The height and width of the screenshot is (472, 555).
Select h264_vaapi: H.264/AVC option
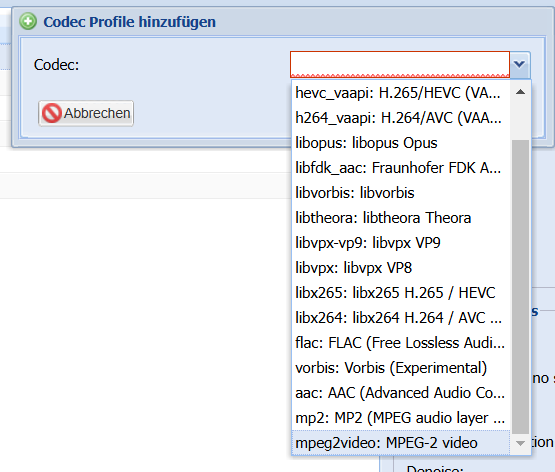point(401,118)
